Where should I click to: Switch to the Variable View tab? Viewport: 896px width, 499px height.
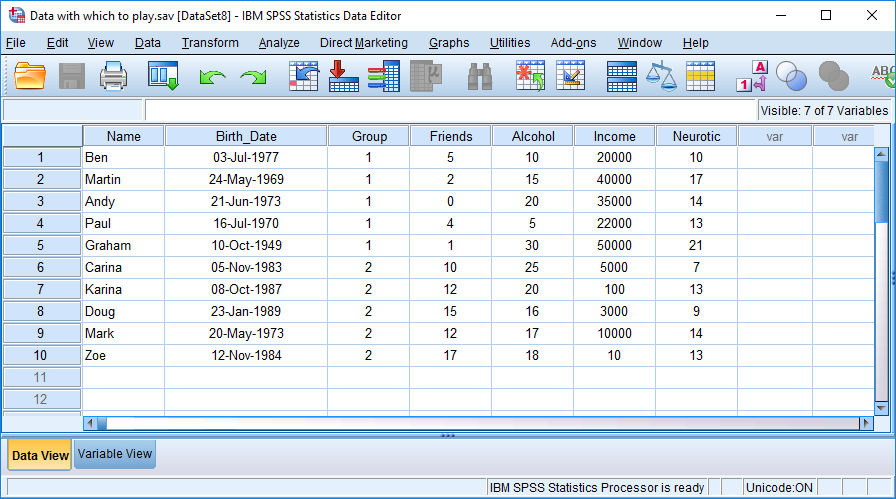[x=115, y=454]
